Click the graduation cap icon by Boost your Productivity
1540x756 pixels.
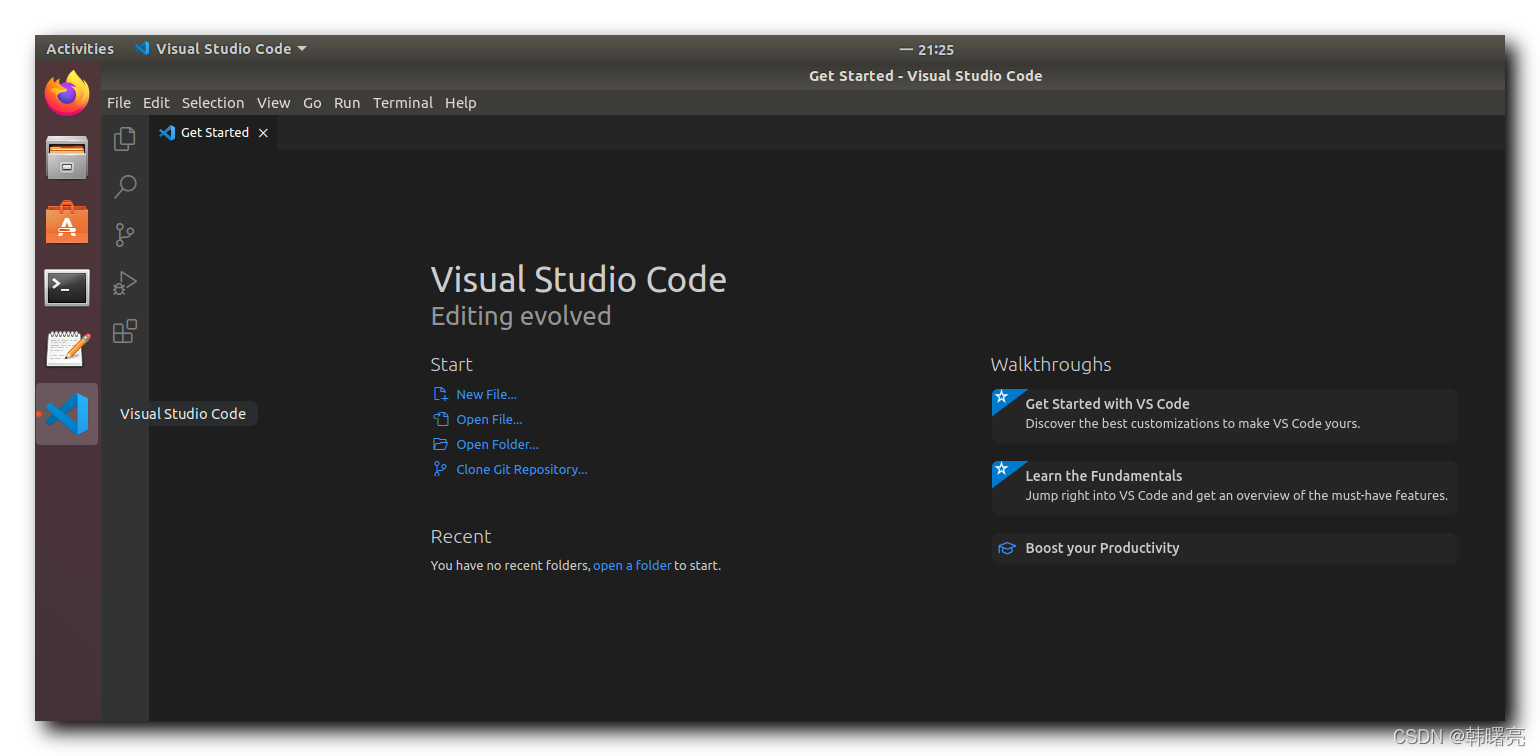(x=1007, y=548)
